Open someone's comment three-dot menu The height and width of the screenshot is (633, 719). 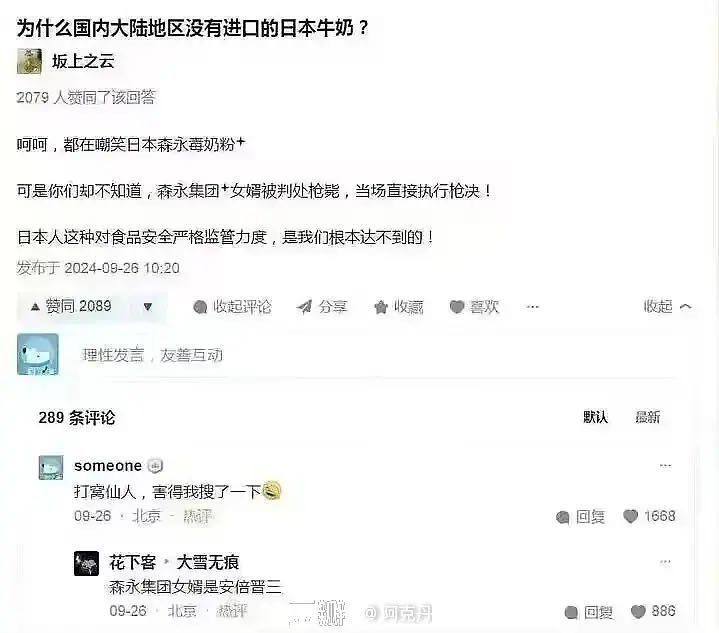(x=665, y=466)
